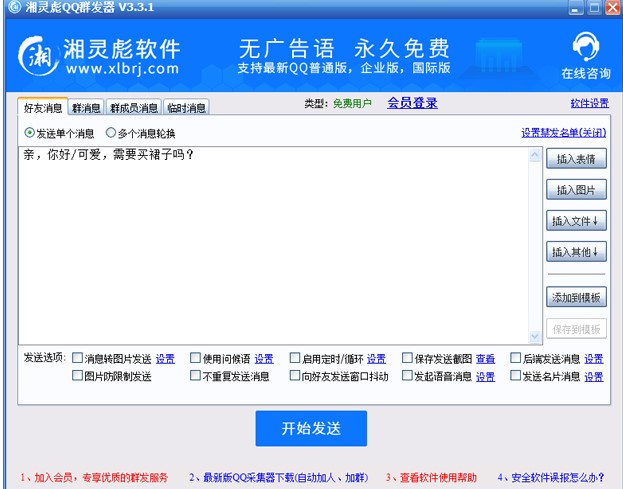Close the QQ群发器 window
This screenshot has width=623, height=489.
point(613,7)
